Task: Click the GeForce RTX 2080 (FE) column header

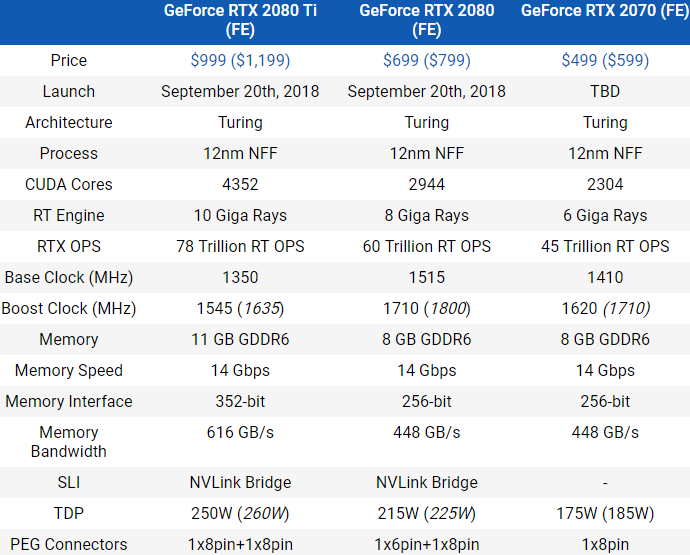Action: 426,21
